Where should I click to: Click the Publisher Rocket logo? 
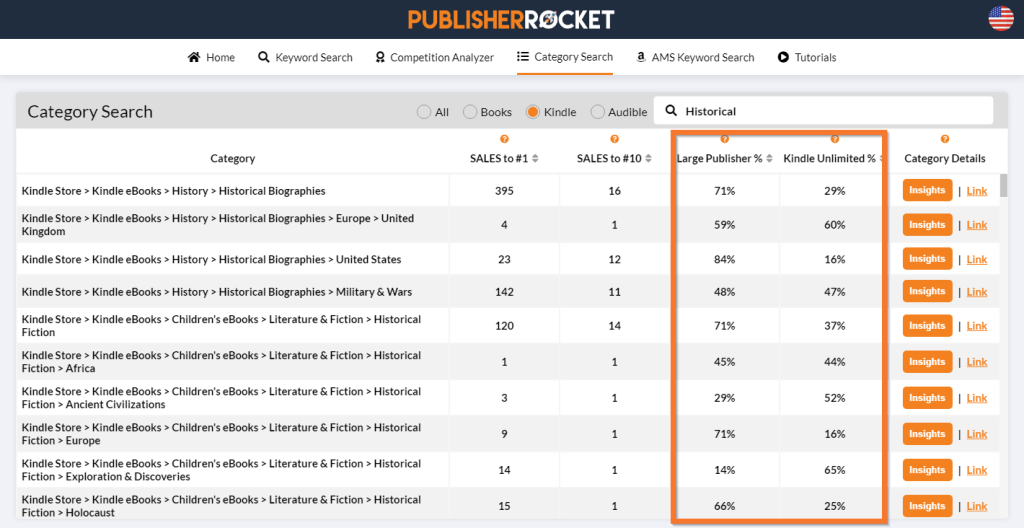(511, 19)
